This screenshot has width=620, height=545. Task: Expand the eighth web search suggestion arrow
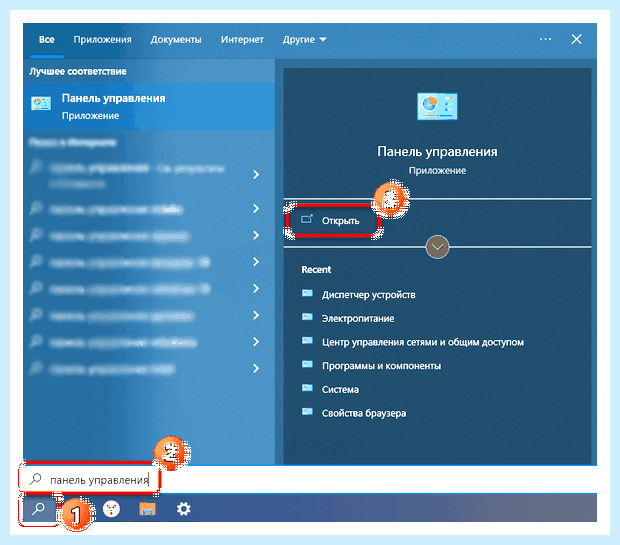256,369
